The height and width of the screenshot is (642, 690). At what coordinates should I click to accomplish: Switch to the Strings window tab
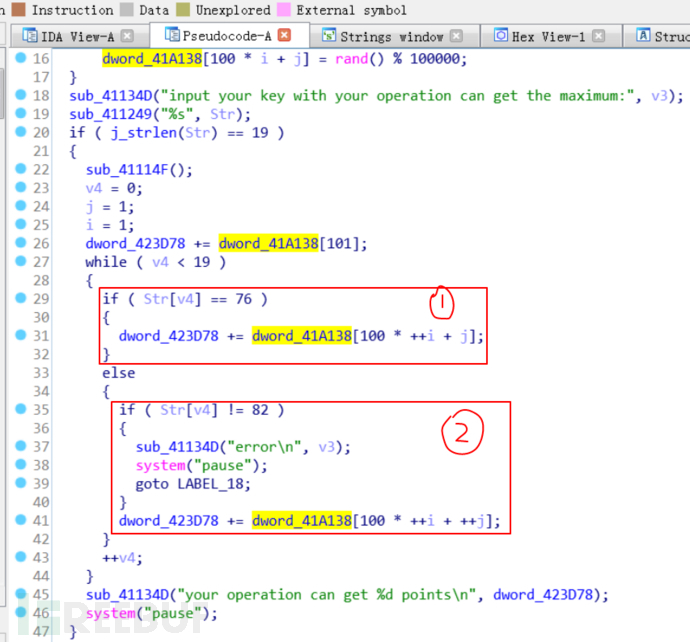[392, 36]
